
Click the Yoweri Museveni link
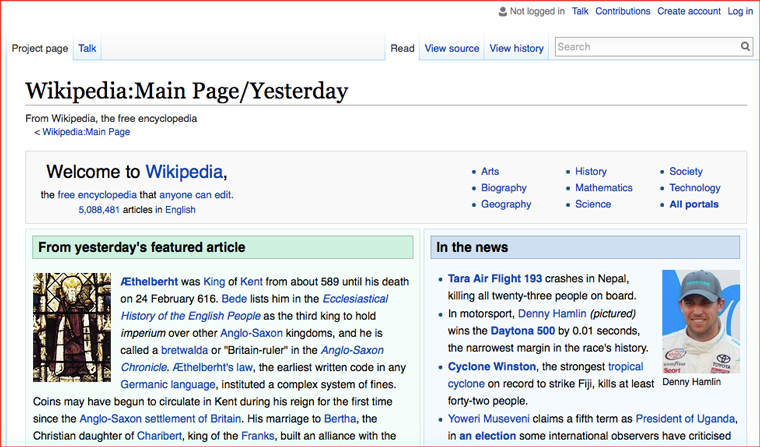(x=489, y=419)
